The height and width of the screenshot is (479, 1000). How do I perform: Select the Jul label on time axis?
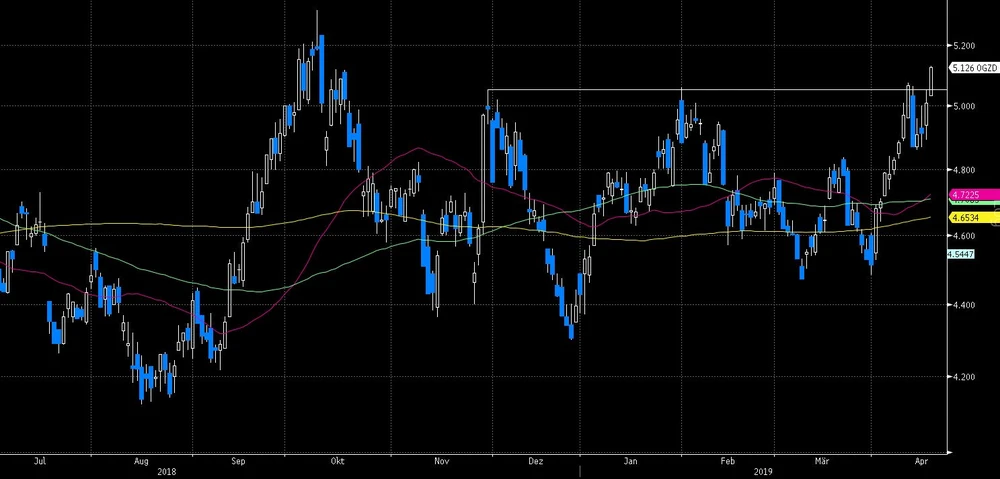point(41,462)
